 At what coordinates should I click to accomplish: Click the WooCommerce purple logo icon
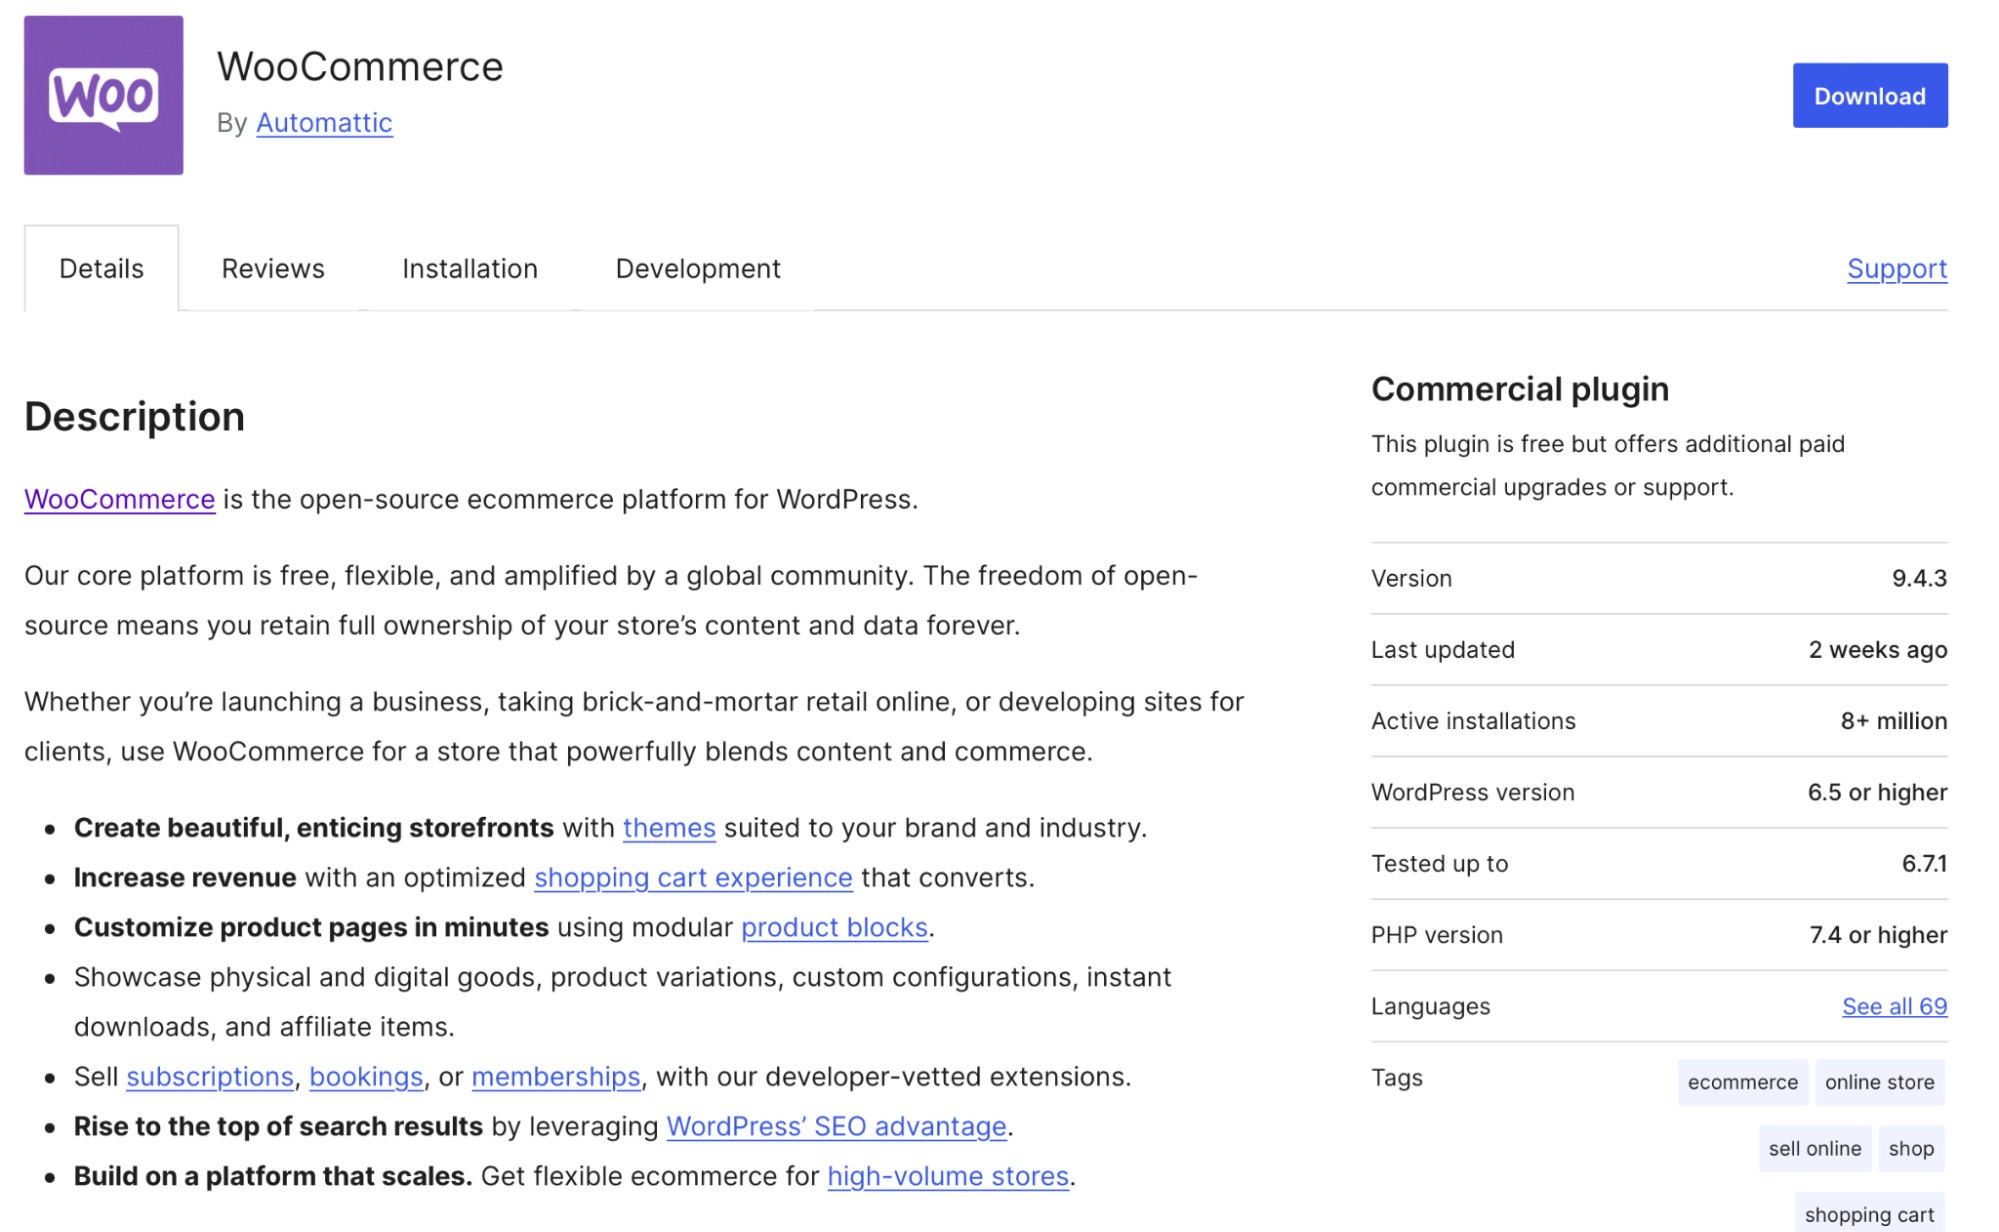[x=103, y=95]
